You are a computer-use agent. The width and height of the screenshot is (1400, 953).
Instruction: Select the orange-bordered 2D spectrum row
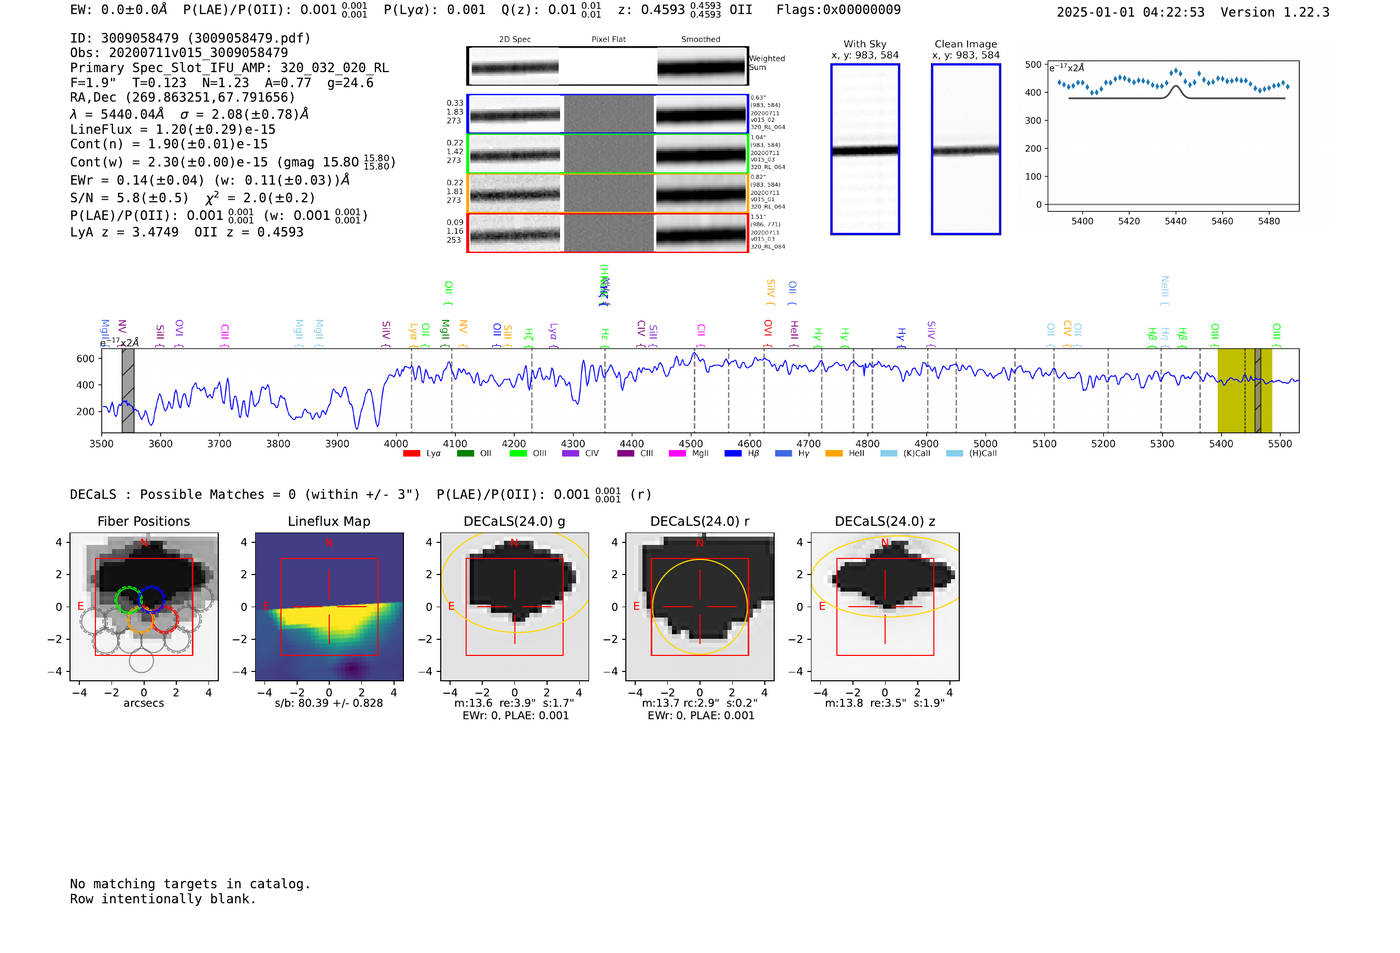pos(608,193)
